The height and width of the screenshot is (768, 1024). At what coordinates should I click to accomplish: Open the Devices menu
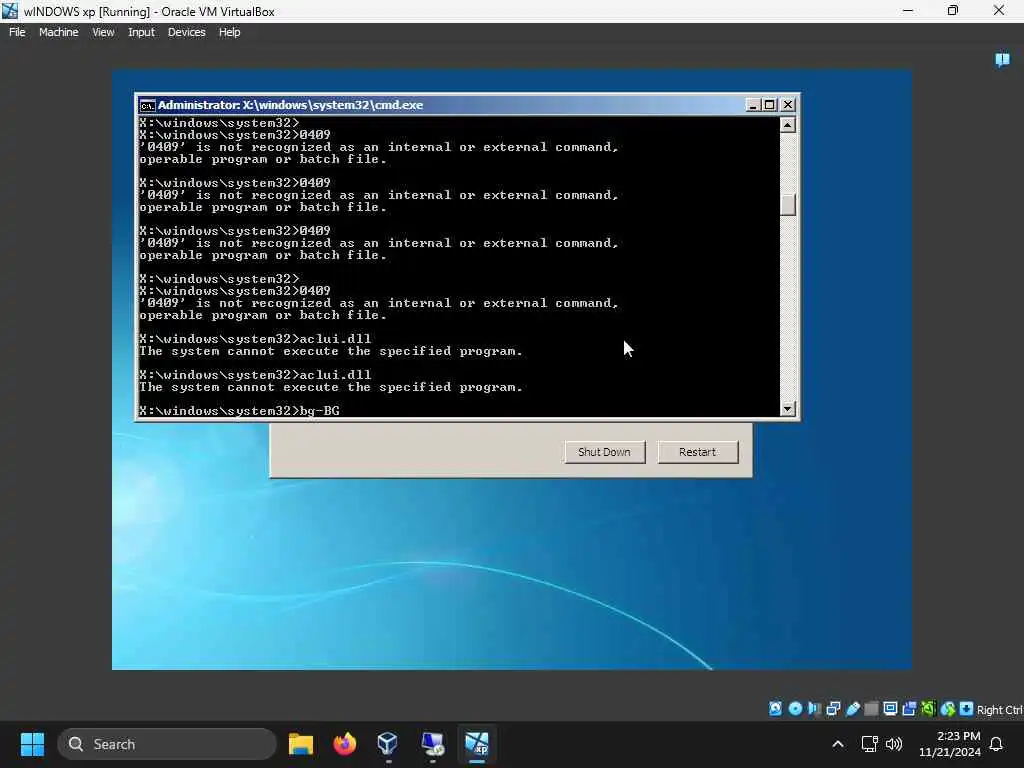(x=186, y=32)
